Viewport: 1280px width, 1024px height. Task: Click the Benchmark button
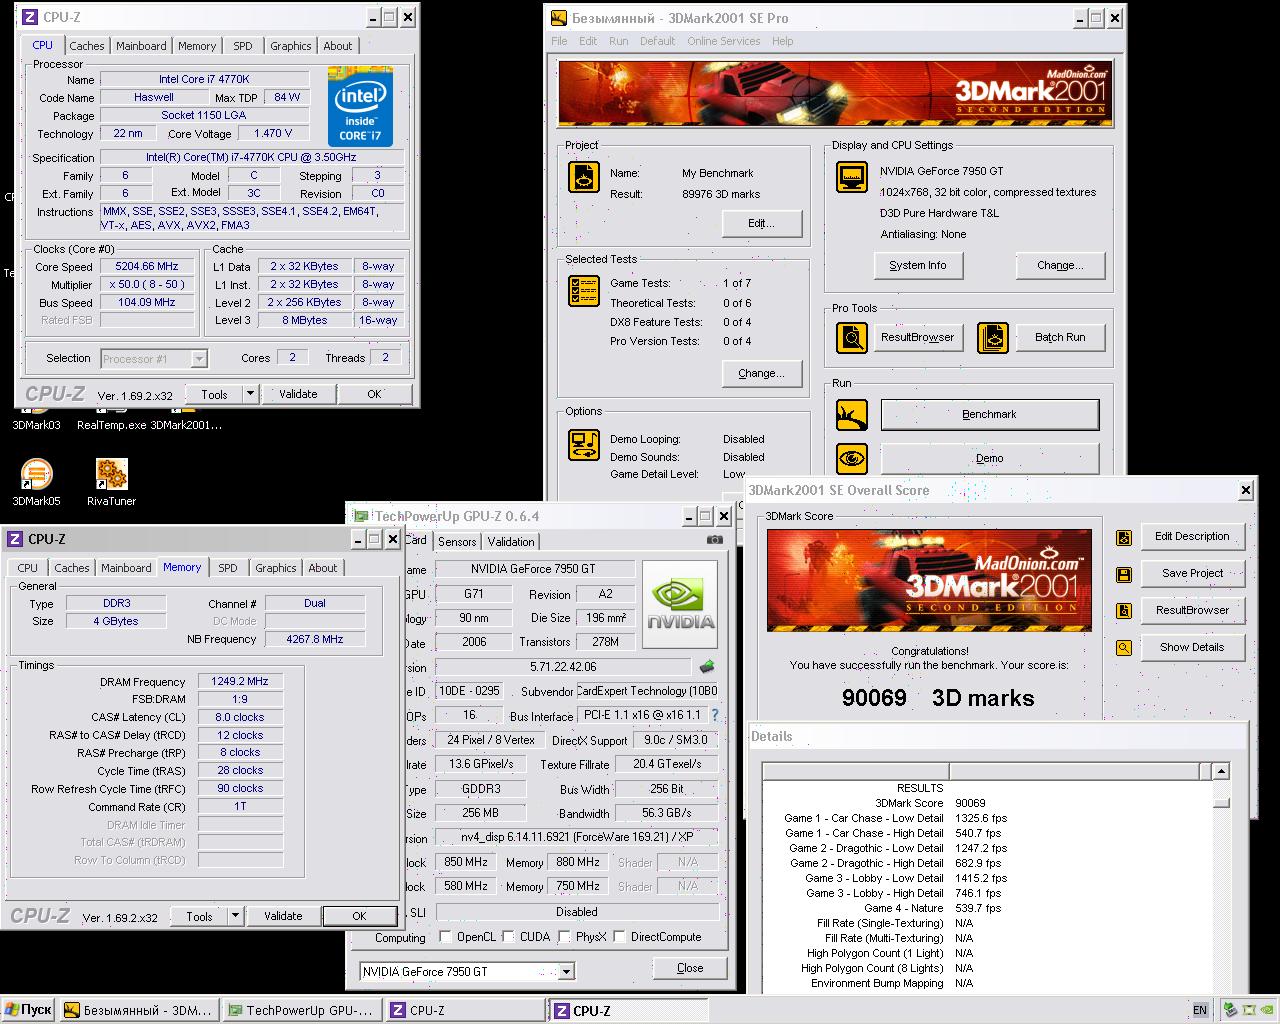[x=989, y=415]
